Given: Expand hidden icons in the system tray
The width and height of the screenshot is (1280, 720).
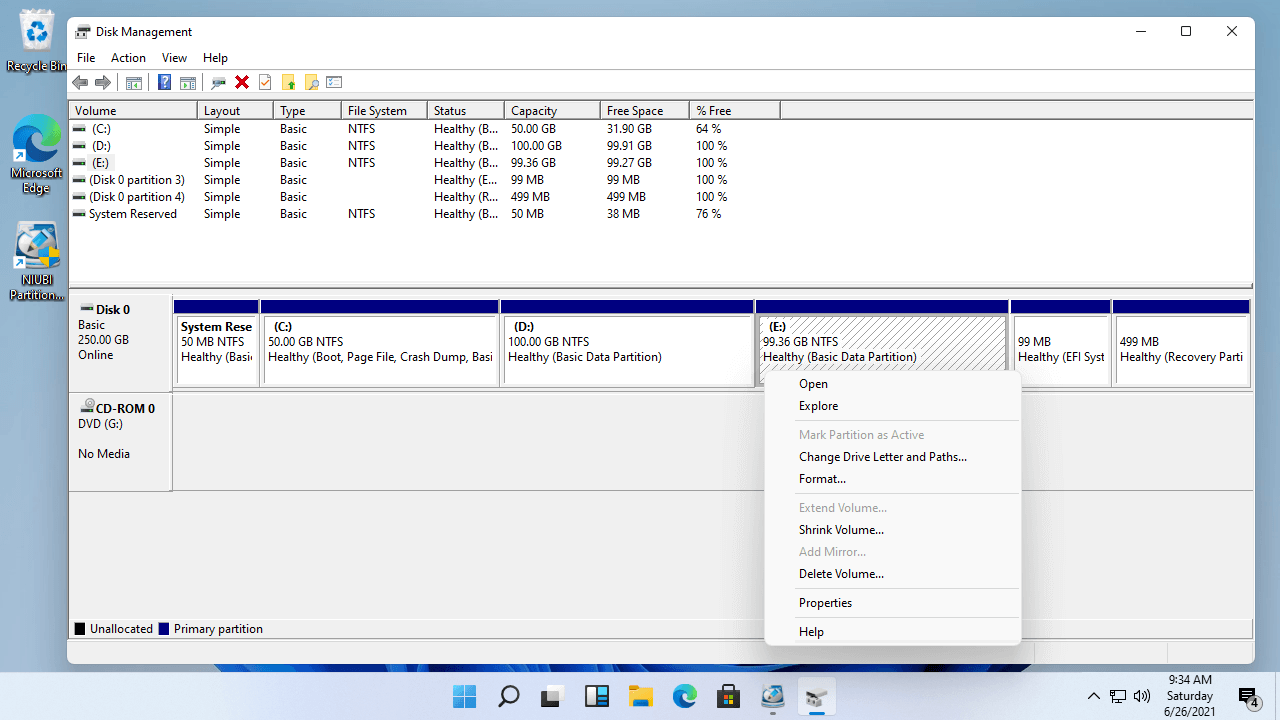Looking at the screenshot, I should tap(1093, 696).
